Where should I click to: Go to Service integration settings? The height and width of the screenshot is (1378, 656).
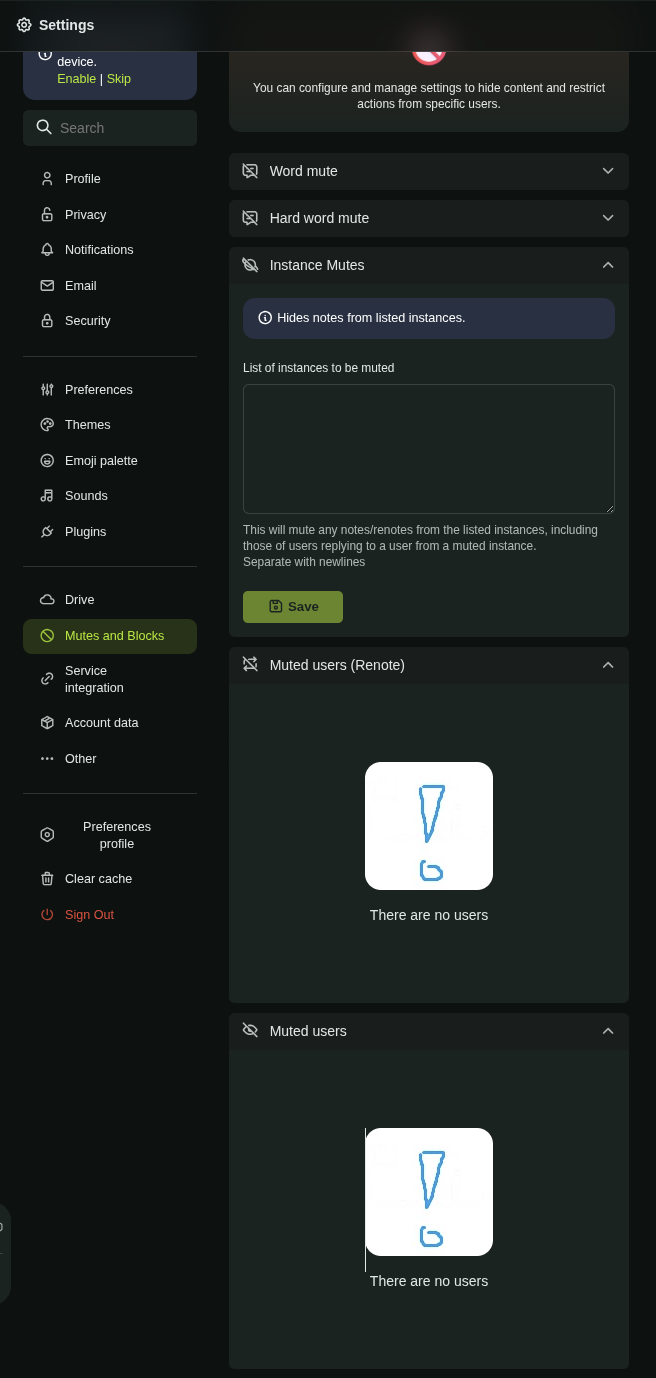(x=94, y=679)
